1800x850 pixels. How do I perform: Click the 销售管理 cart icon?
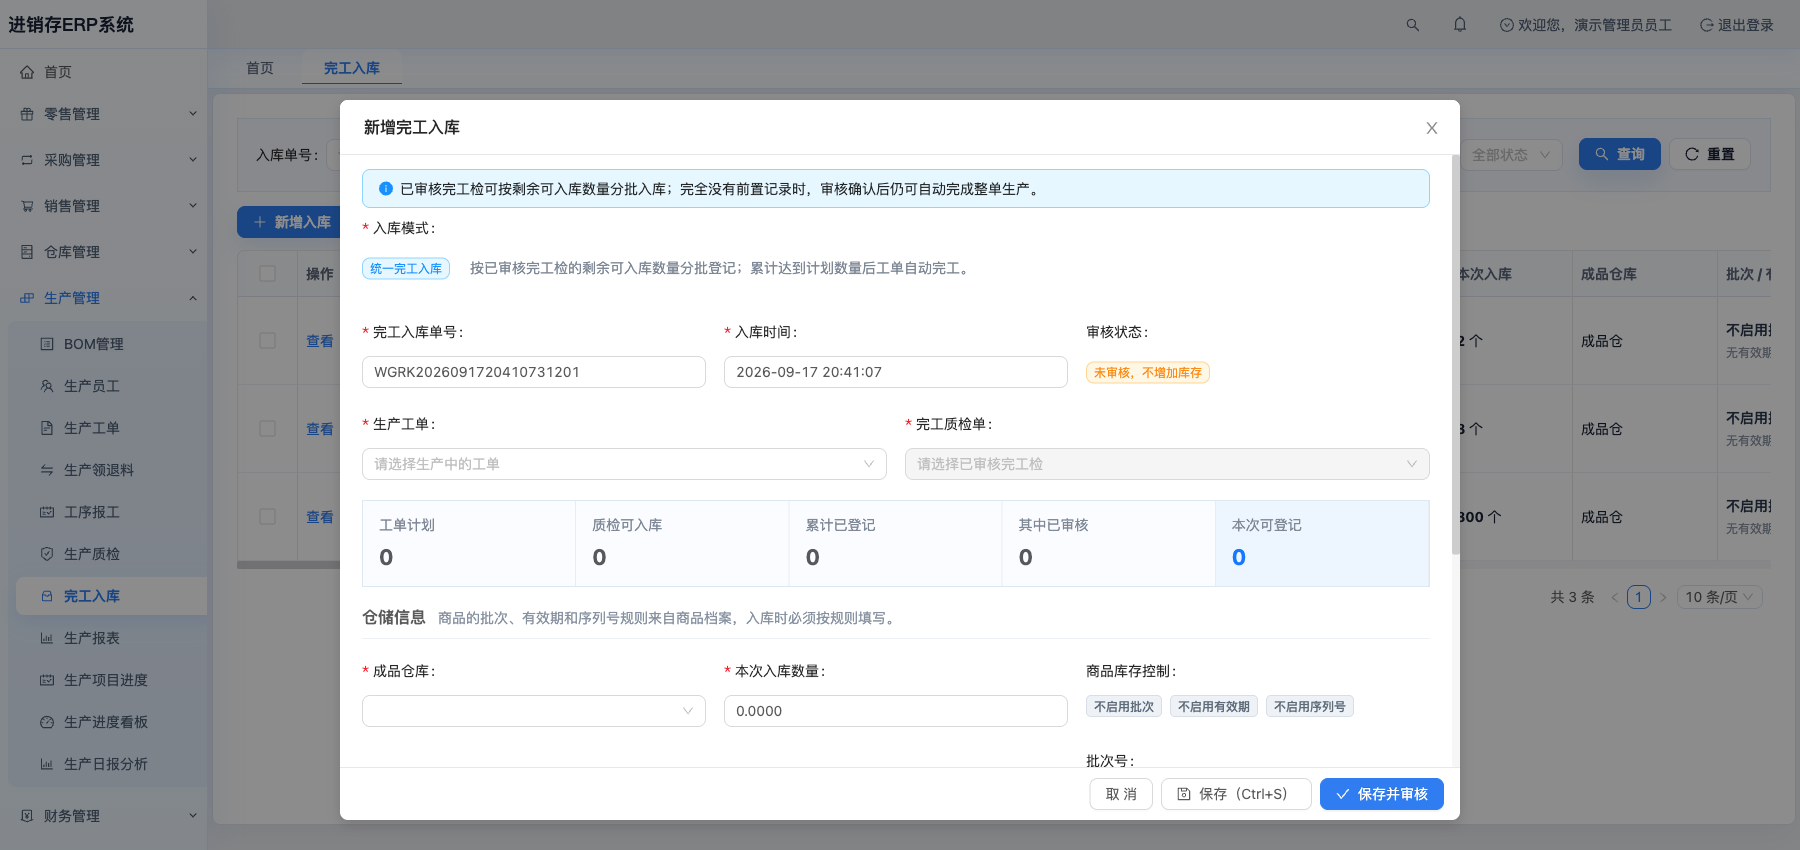27,206
